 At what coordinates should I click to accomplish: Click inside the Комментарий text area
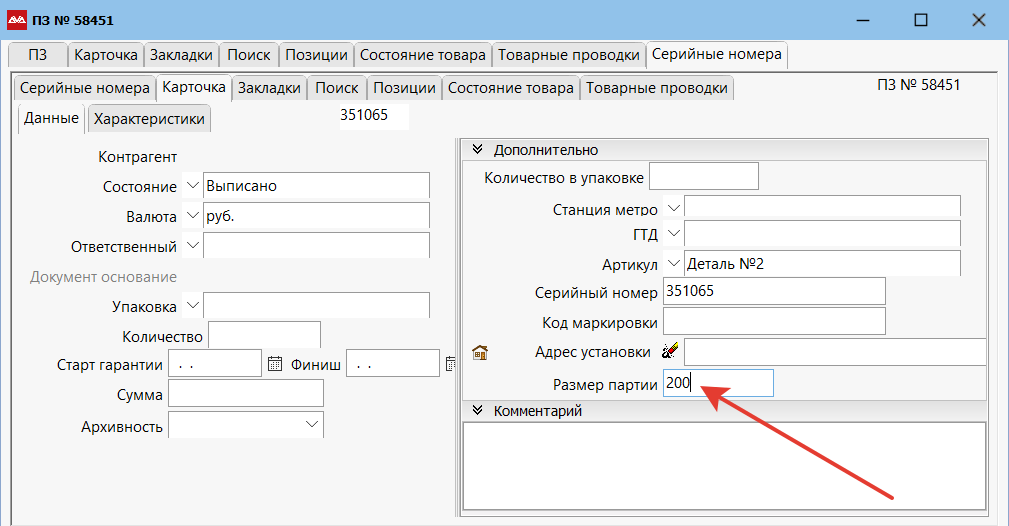pyautogui.click(x=723, y=467)
